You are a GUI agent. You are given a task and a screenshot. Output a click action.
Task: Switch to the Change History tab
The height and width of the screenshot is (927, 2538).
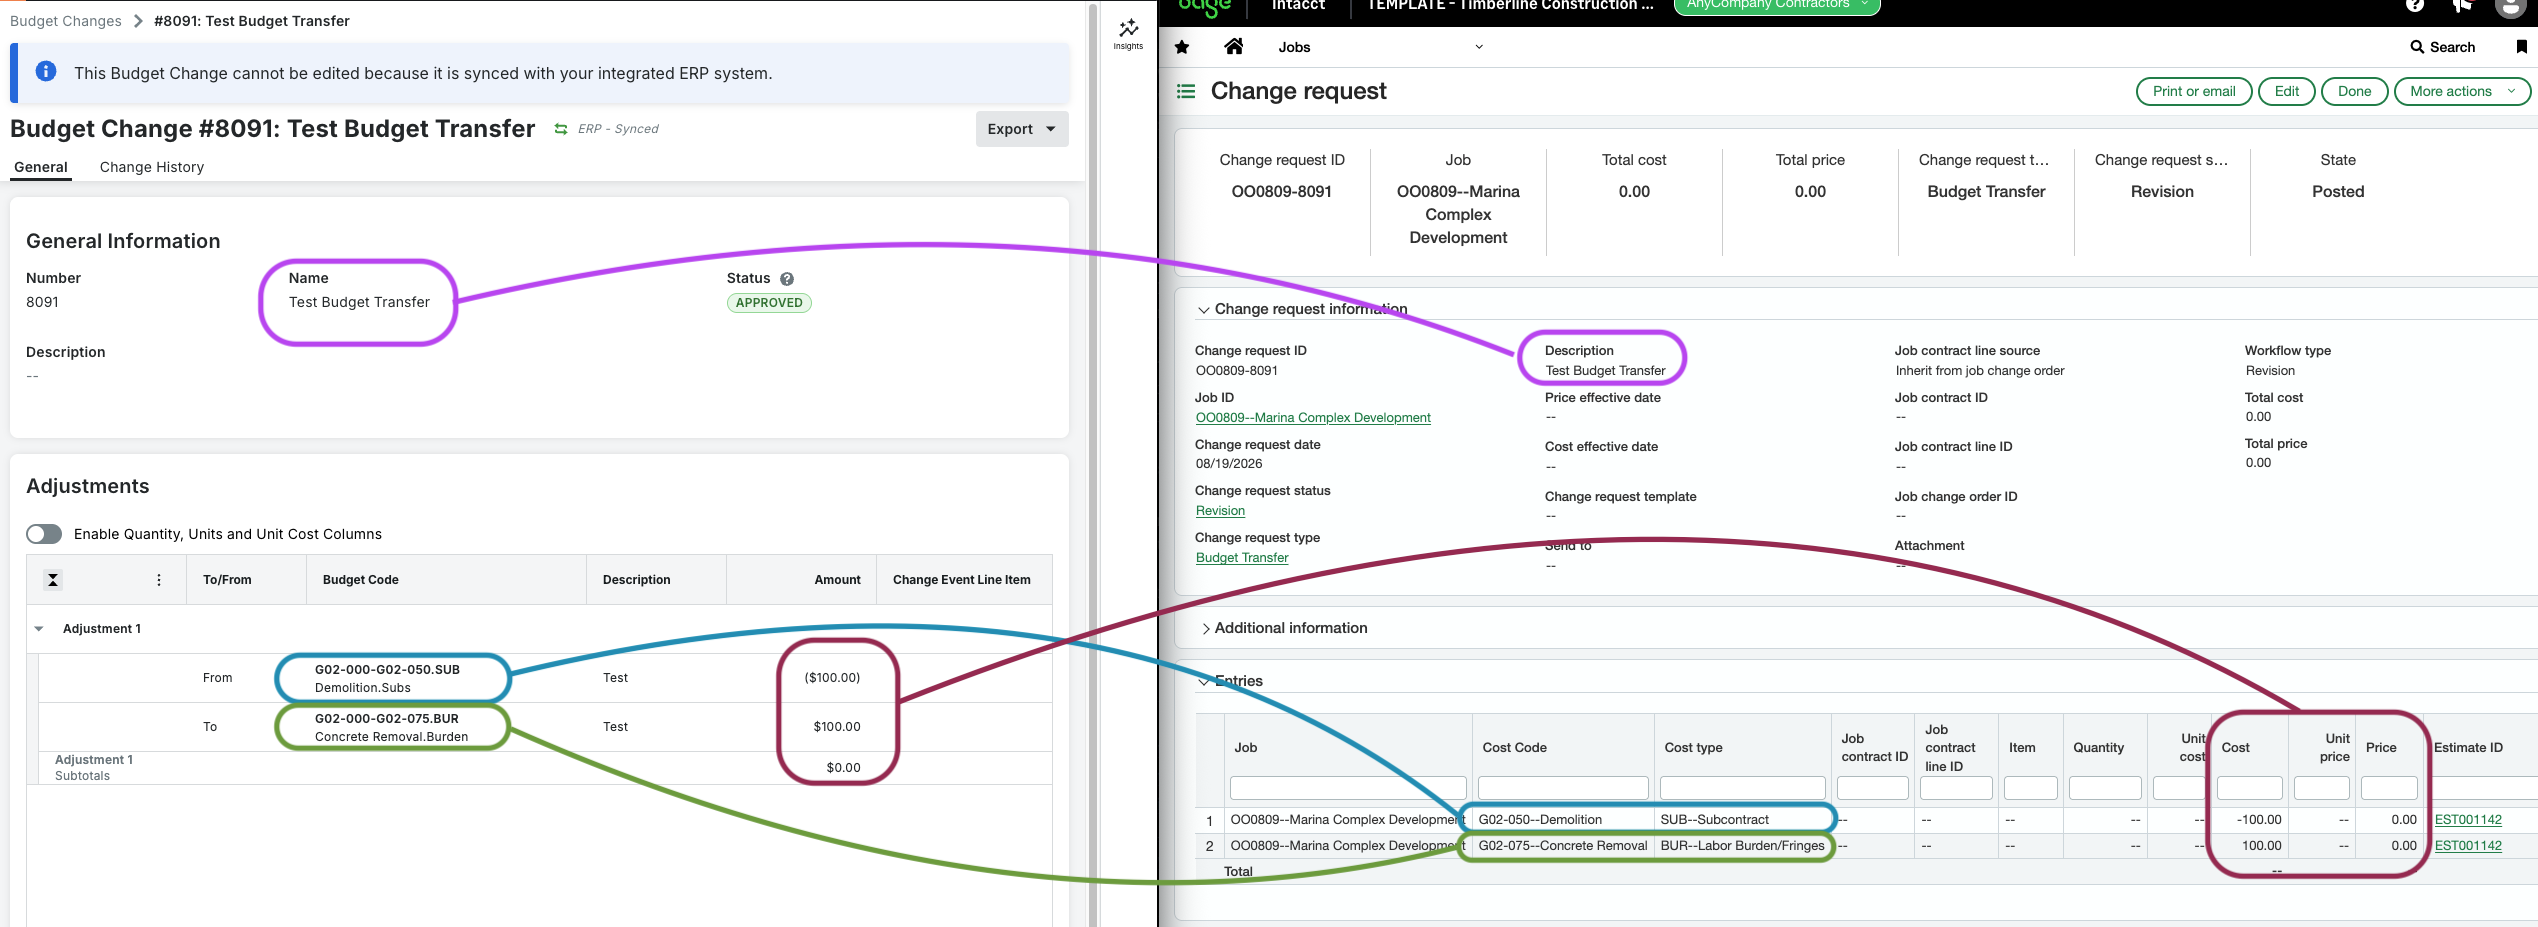coord(152,167)
